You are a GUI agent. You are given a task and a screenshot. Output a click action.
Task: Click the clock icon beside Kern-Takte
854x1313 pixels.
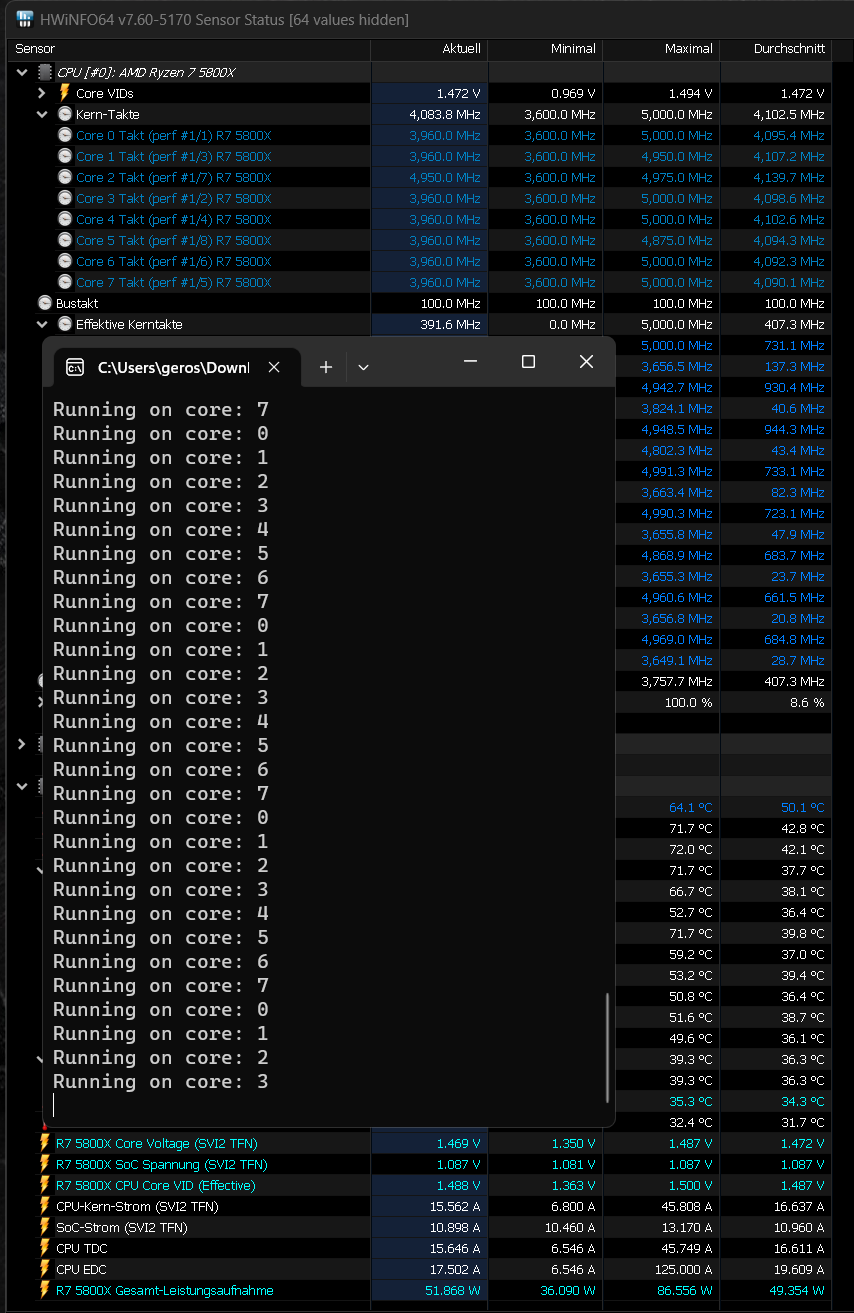pos(65,114)
